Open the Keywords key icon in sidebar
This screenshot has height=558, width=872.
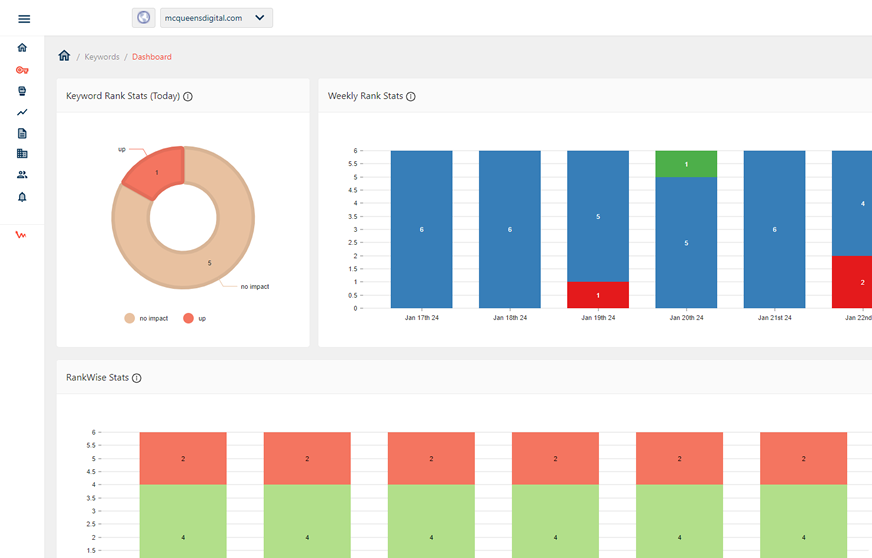(22, 70)
